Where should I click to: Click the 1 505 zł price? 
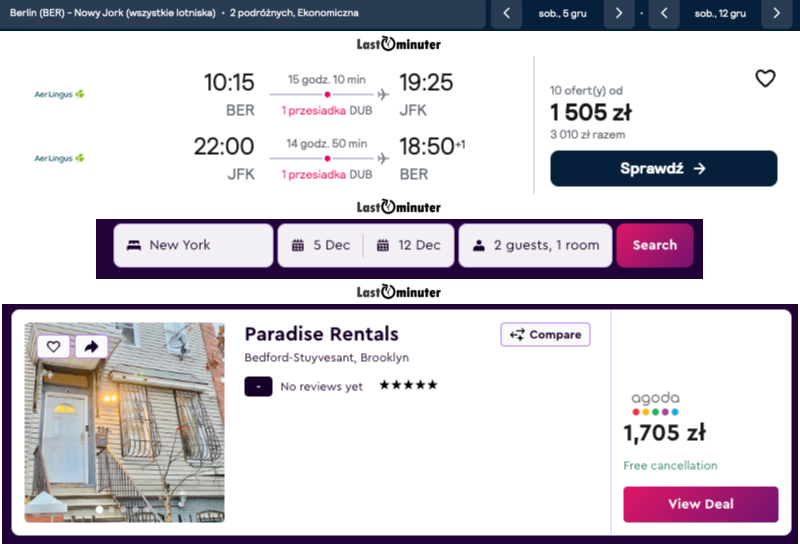[x=591, y=112]
